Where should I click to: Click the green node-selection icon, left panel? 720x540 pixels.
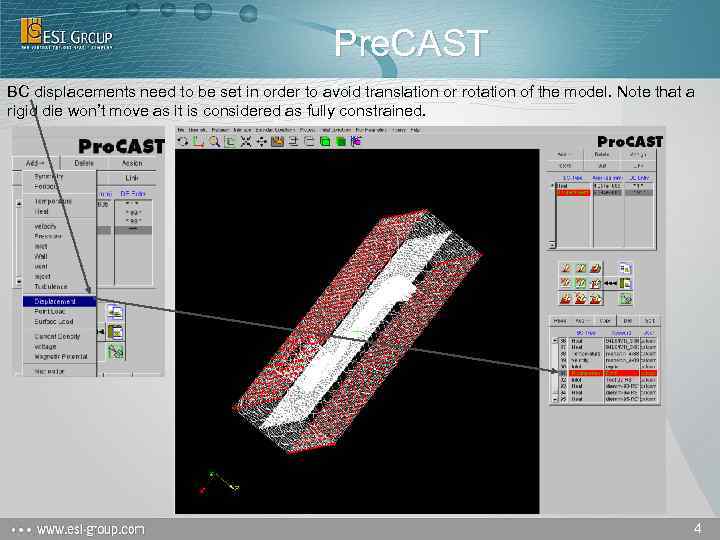point(116,352)
